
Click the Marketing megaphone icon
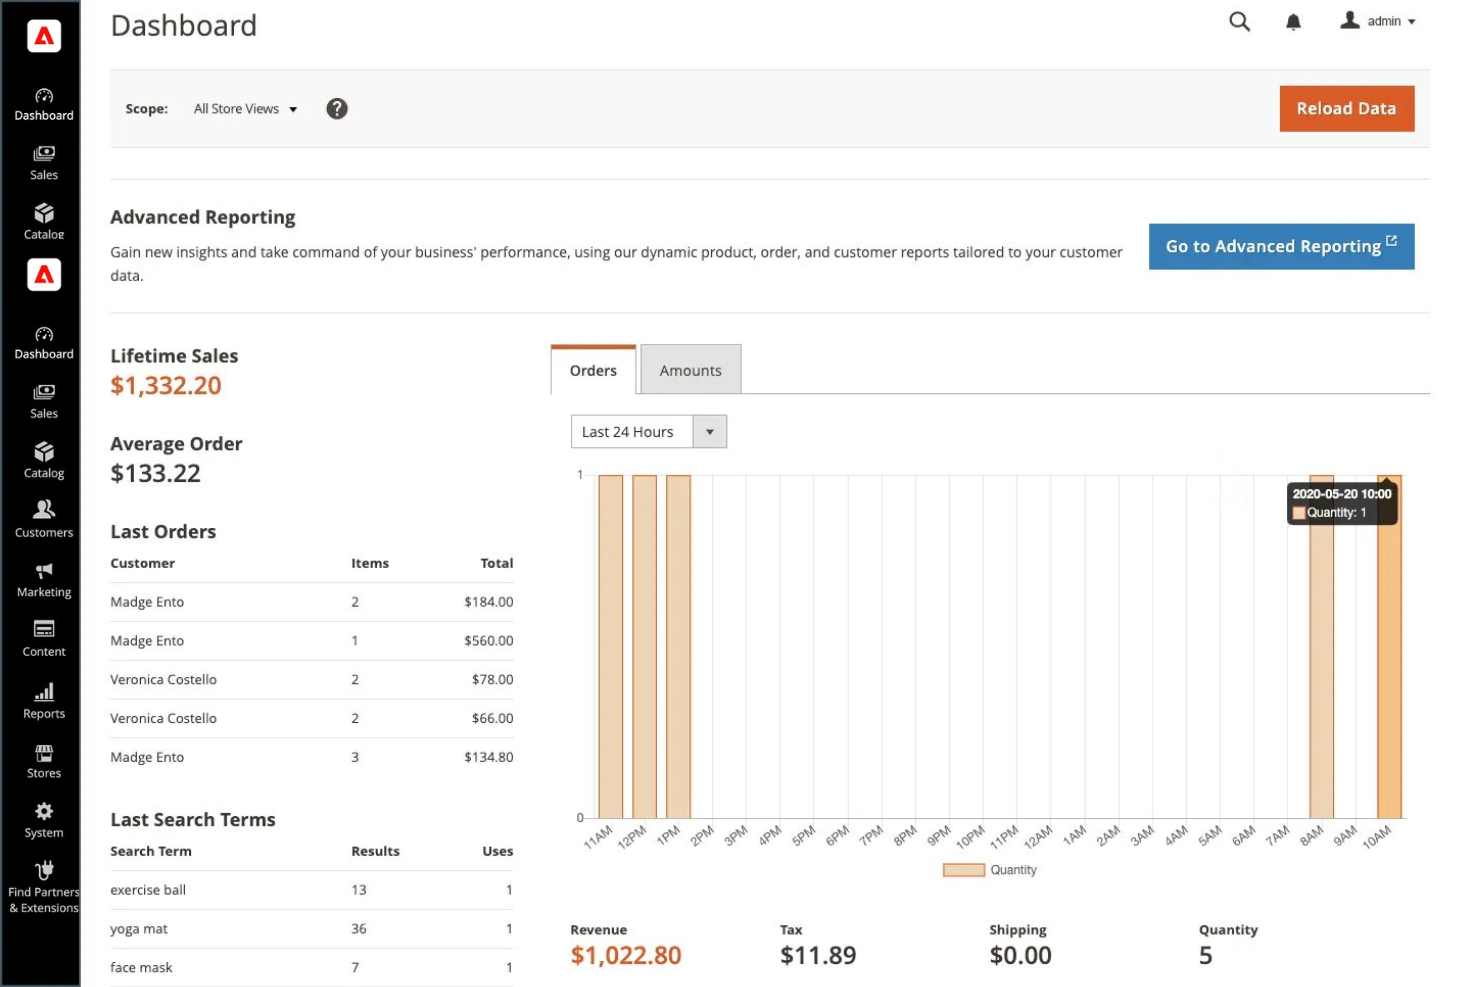tap(43, 578)
